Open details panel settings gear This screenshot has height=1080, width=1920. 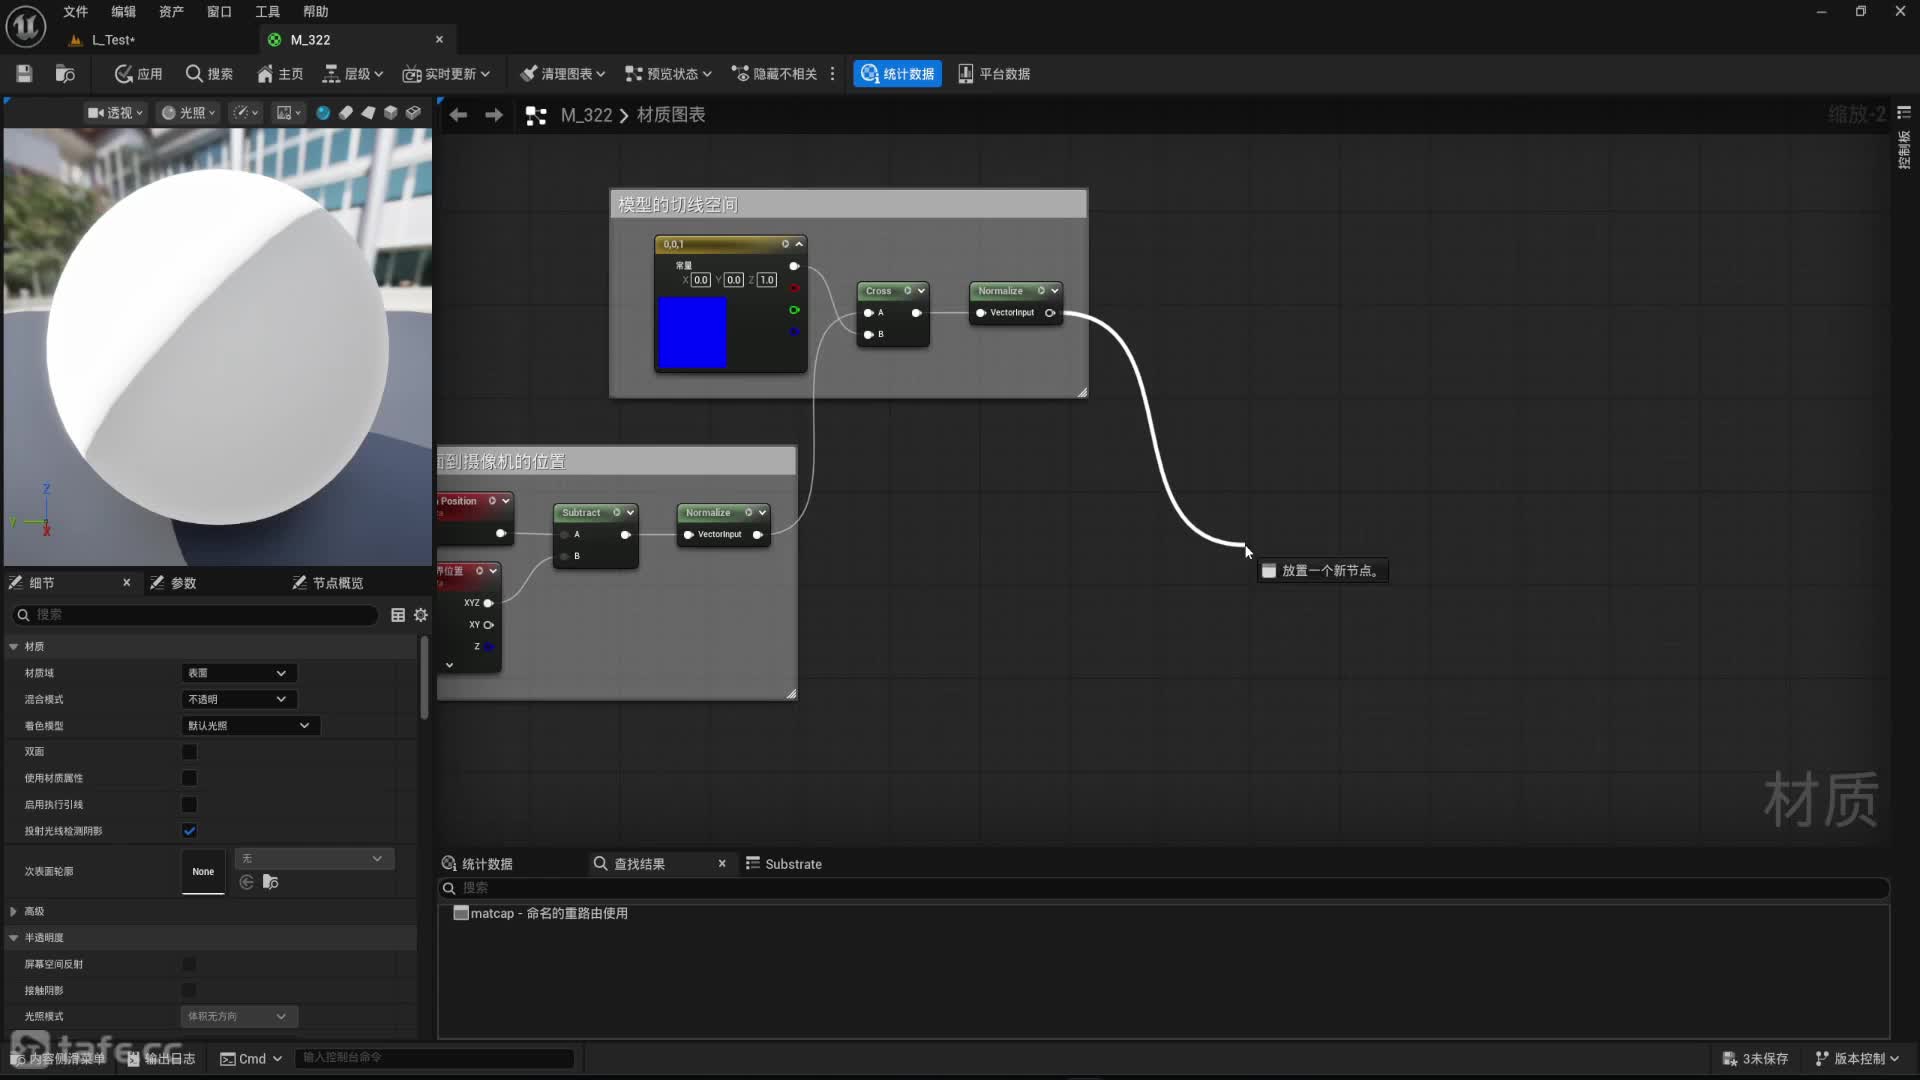[x=421, y=615]
